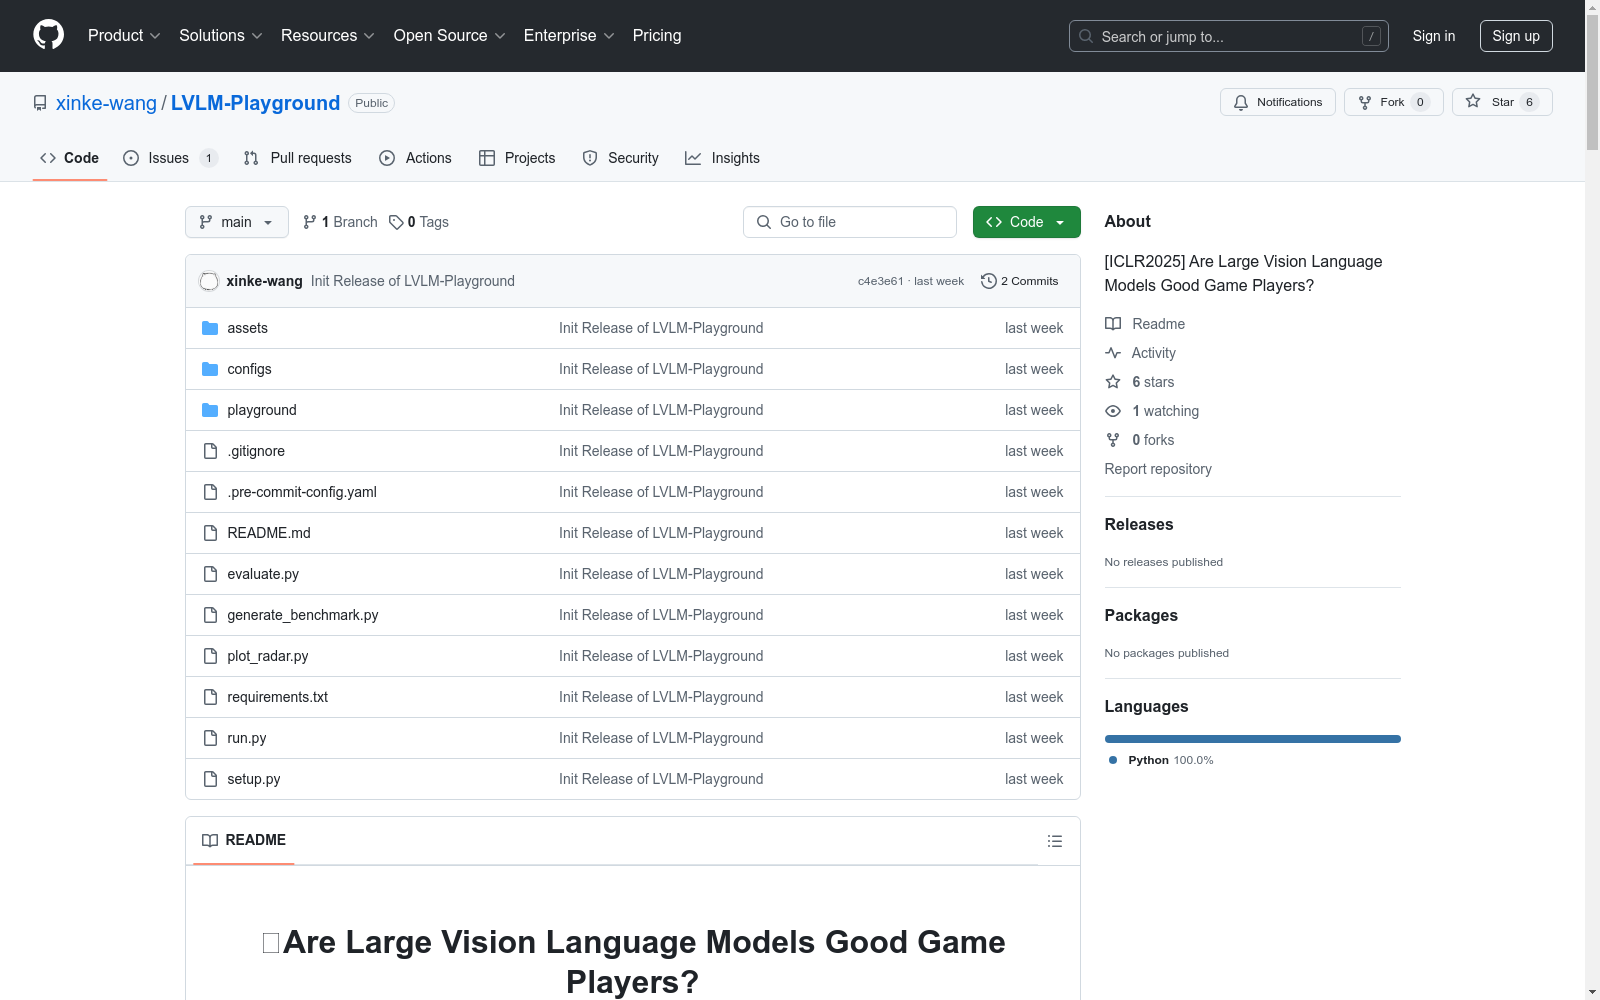Viewport: 1600px width, 1000px height.
Task: Fork the repository
Action: (1394, 102)
